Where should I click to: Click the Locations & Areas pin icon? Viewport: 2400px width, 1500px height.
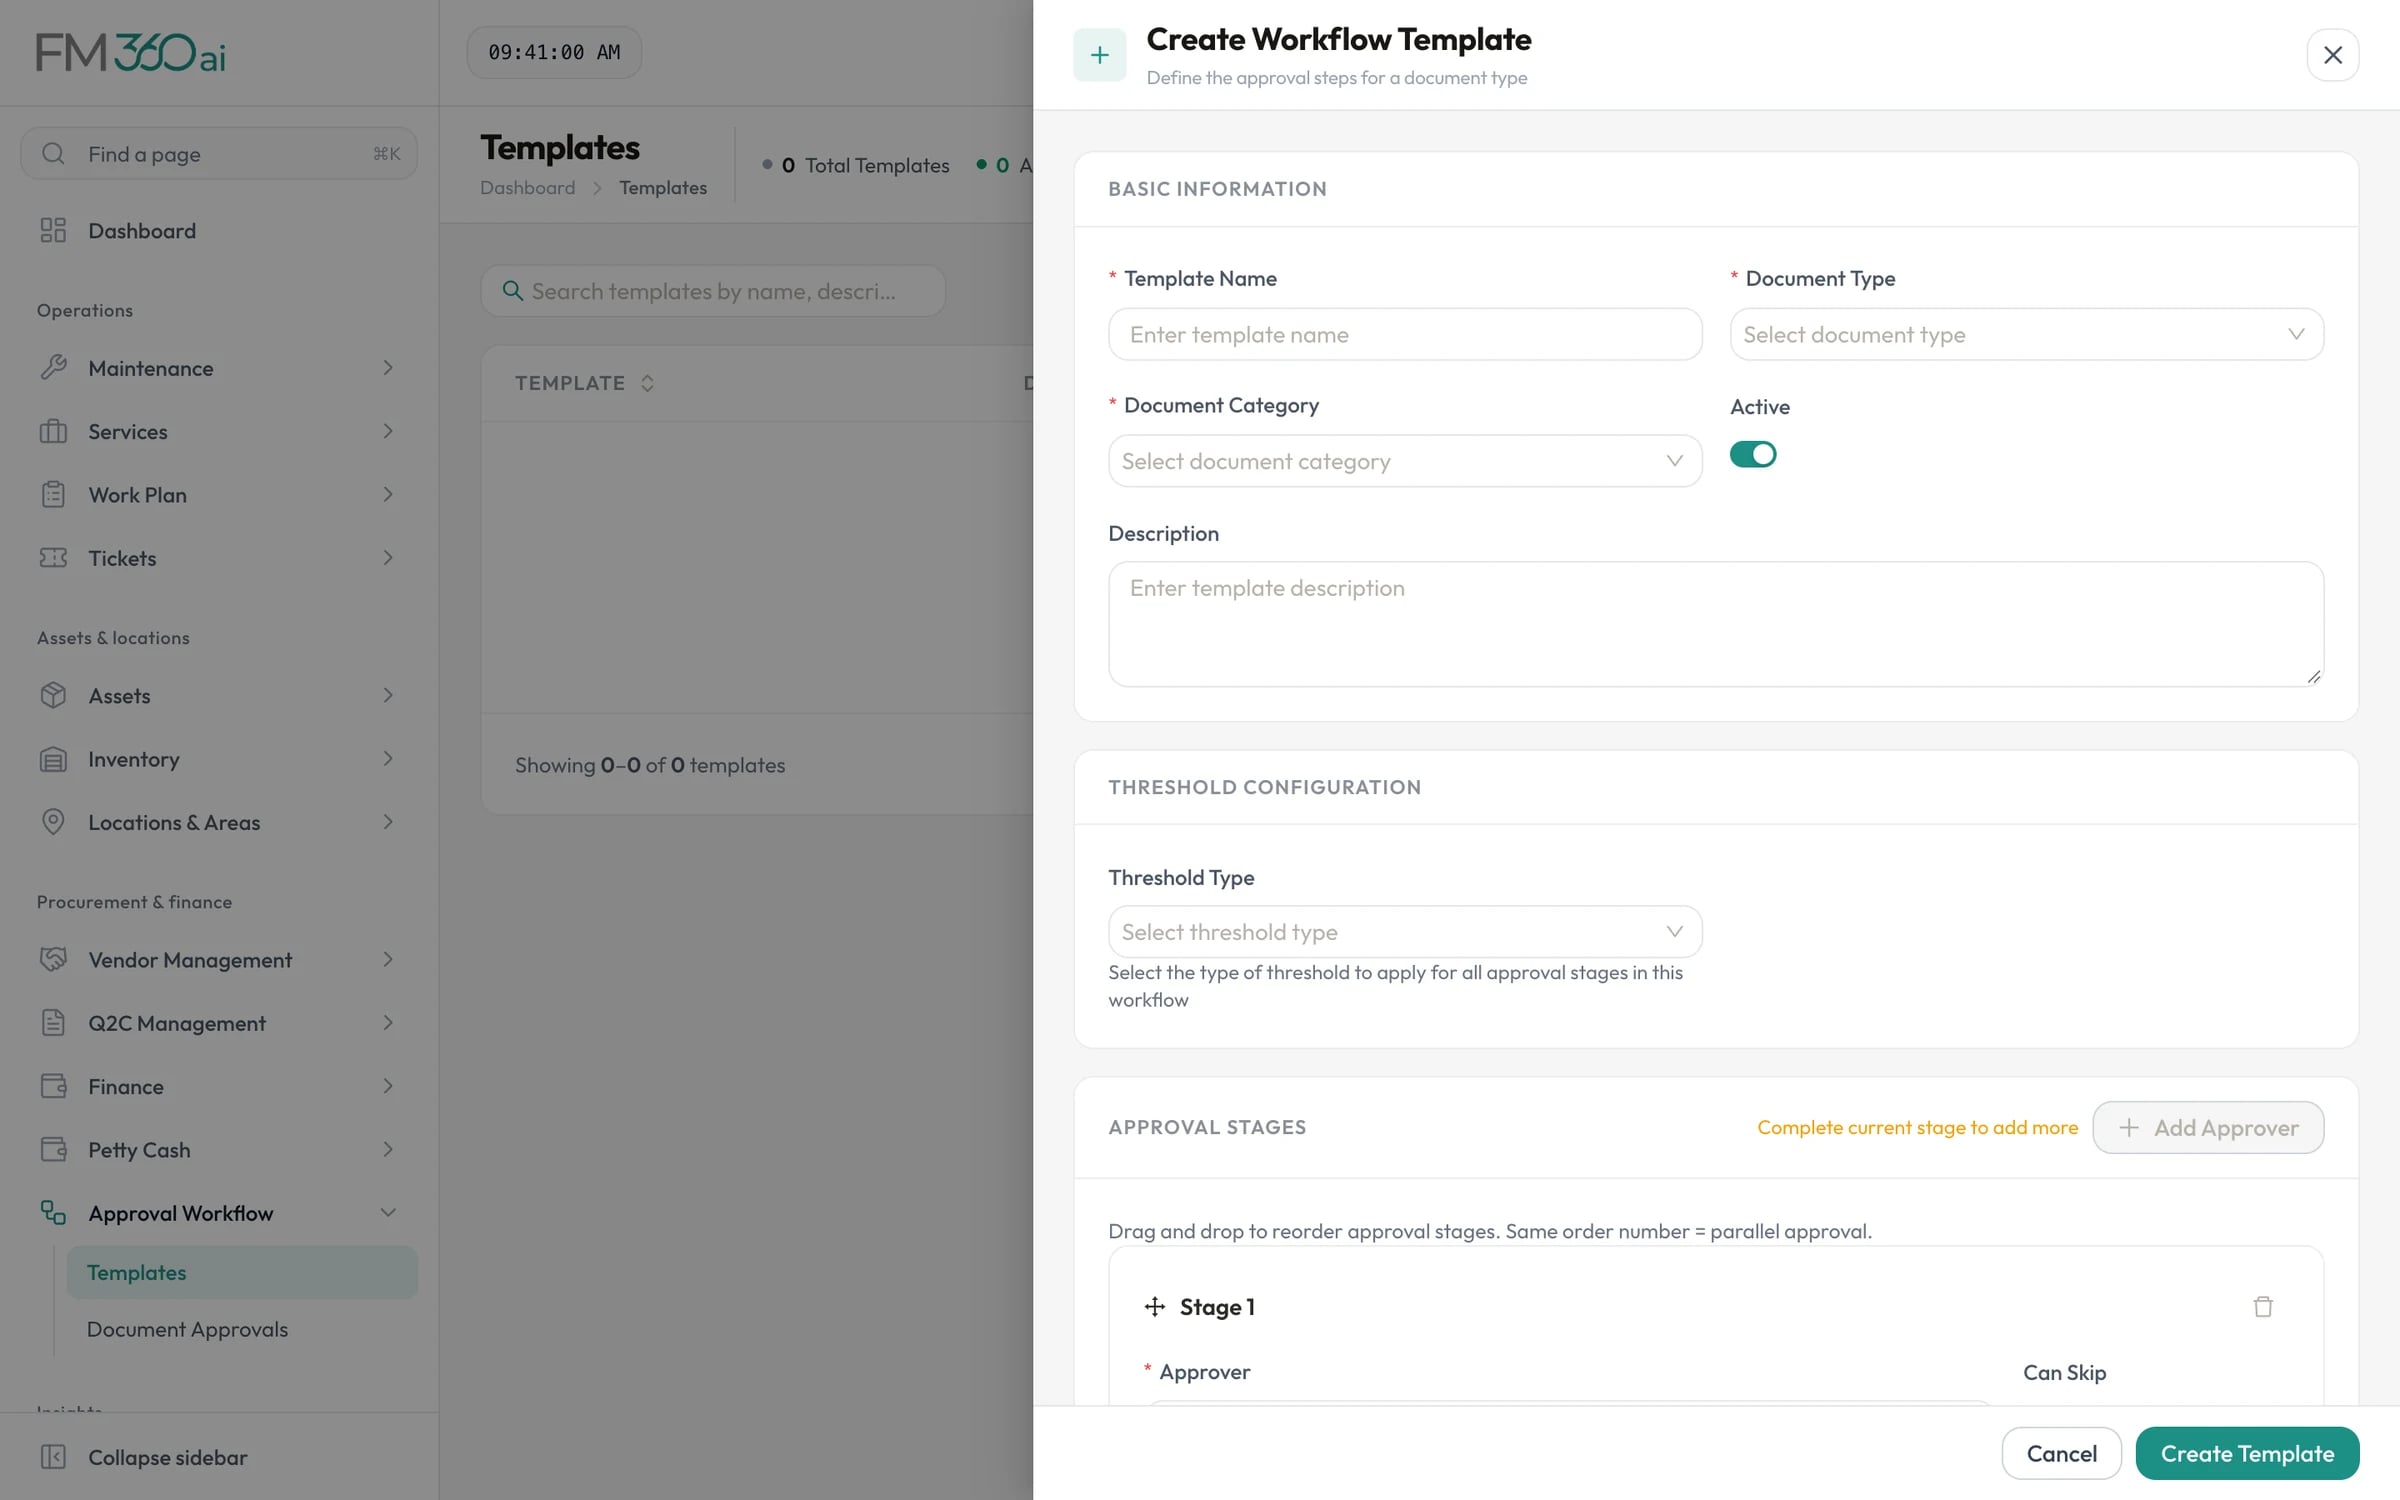[53, 822]
